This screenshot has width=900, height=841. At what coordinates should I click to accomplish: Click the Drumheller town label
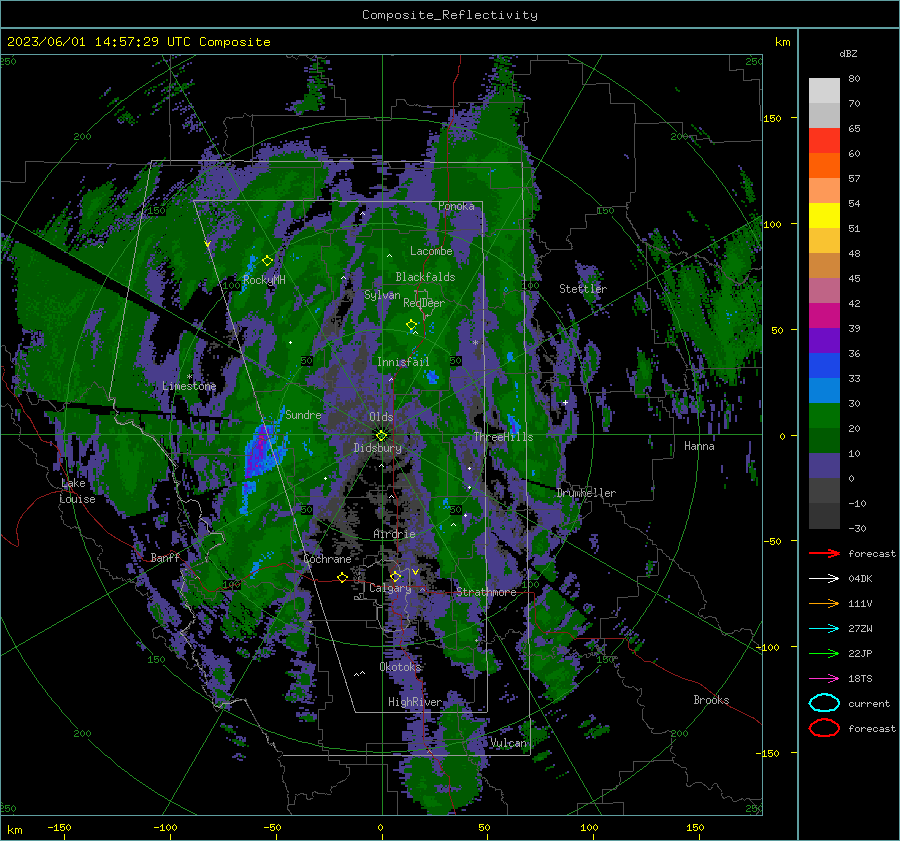tap(586, 493)
